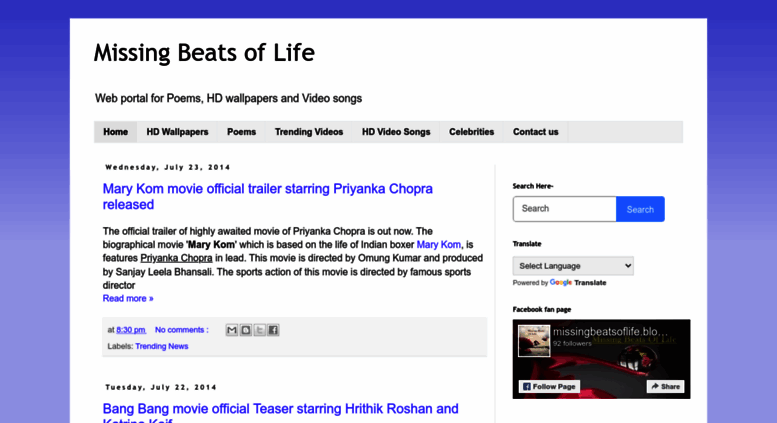Open missingbeatsoflife Facebook page name
This screenshot has height=423, width=777.
pos(610,331)
